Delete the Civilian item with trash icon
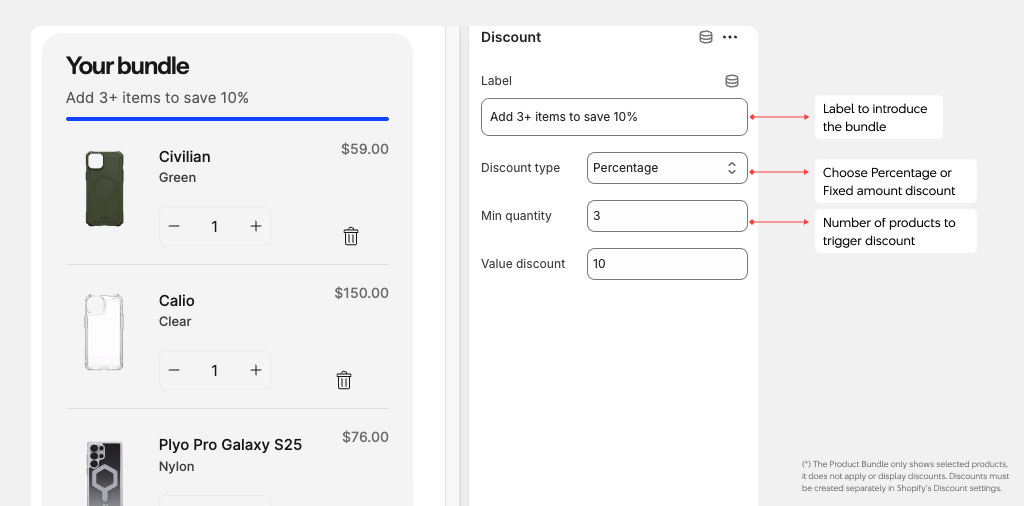1024x506 pixels. (x=351, y=236)
